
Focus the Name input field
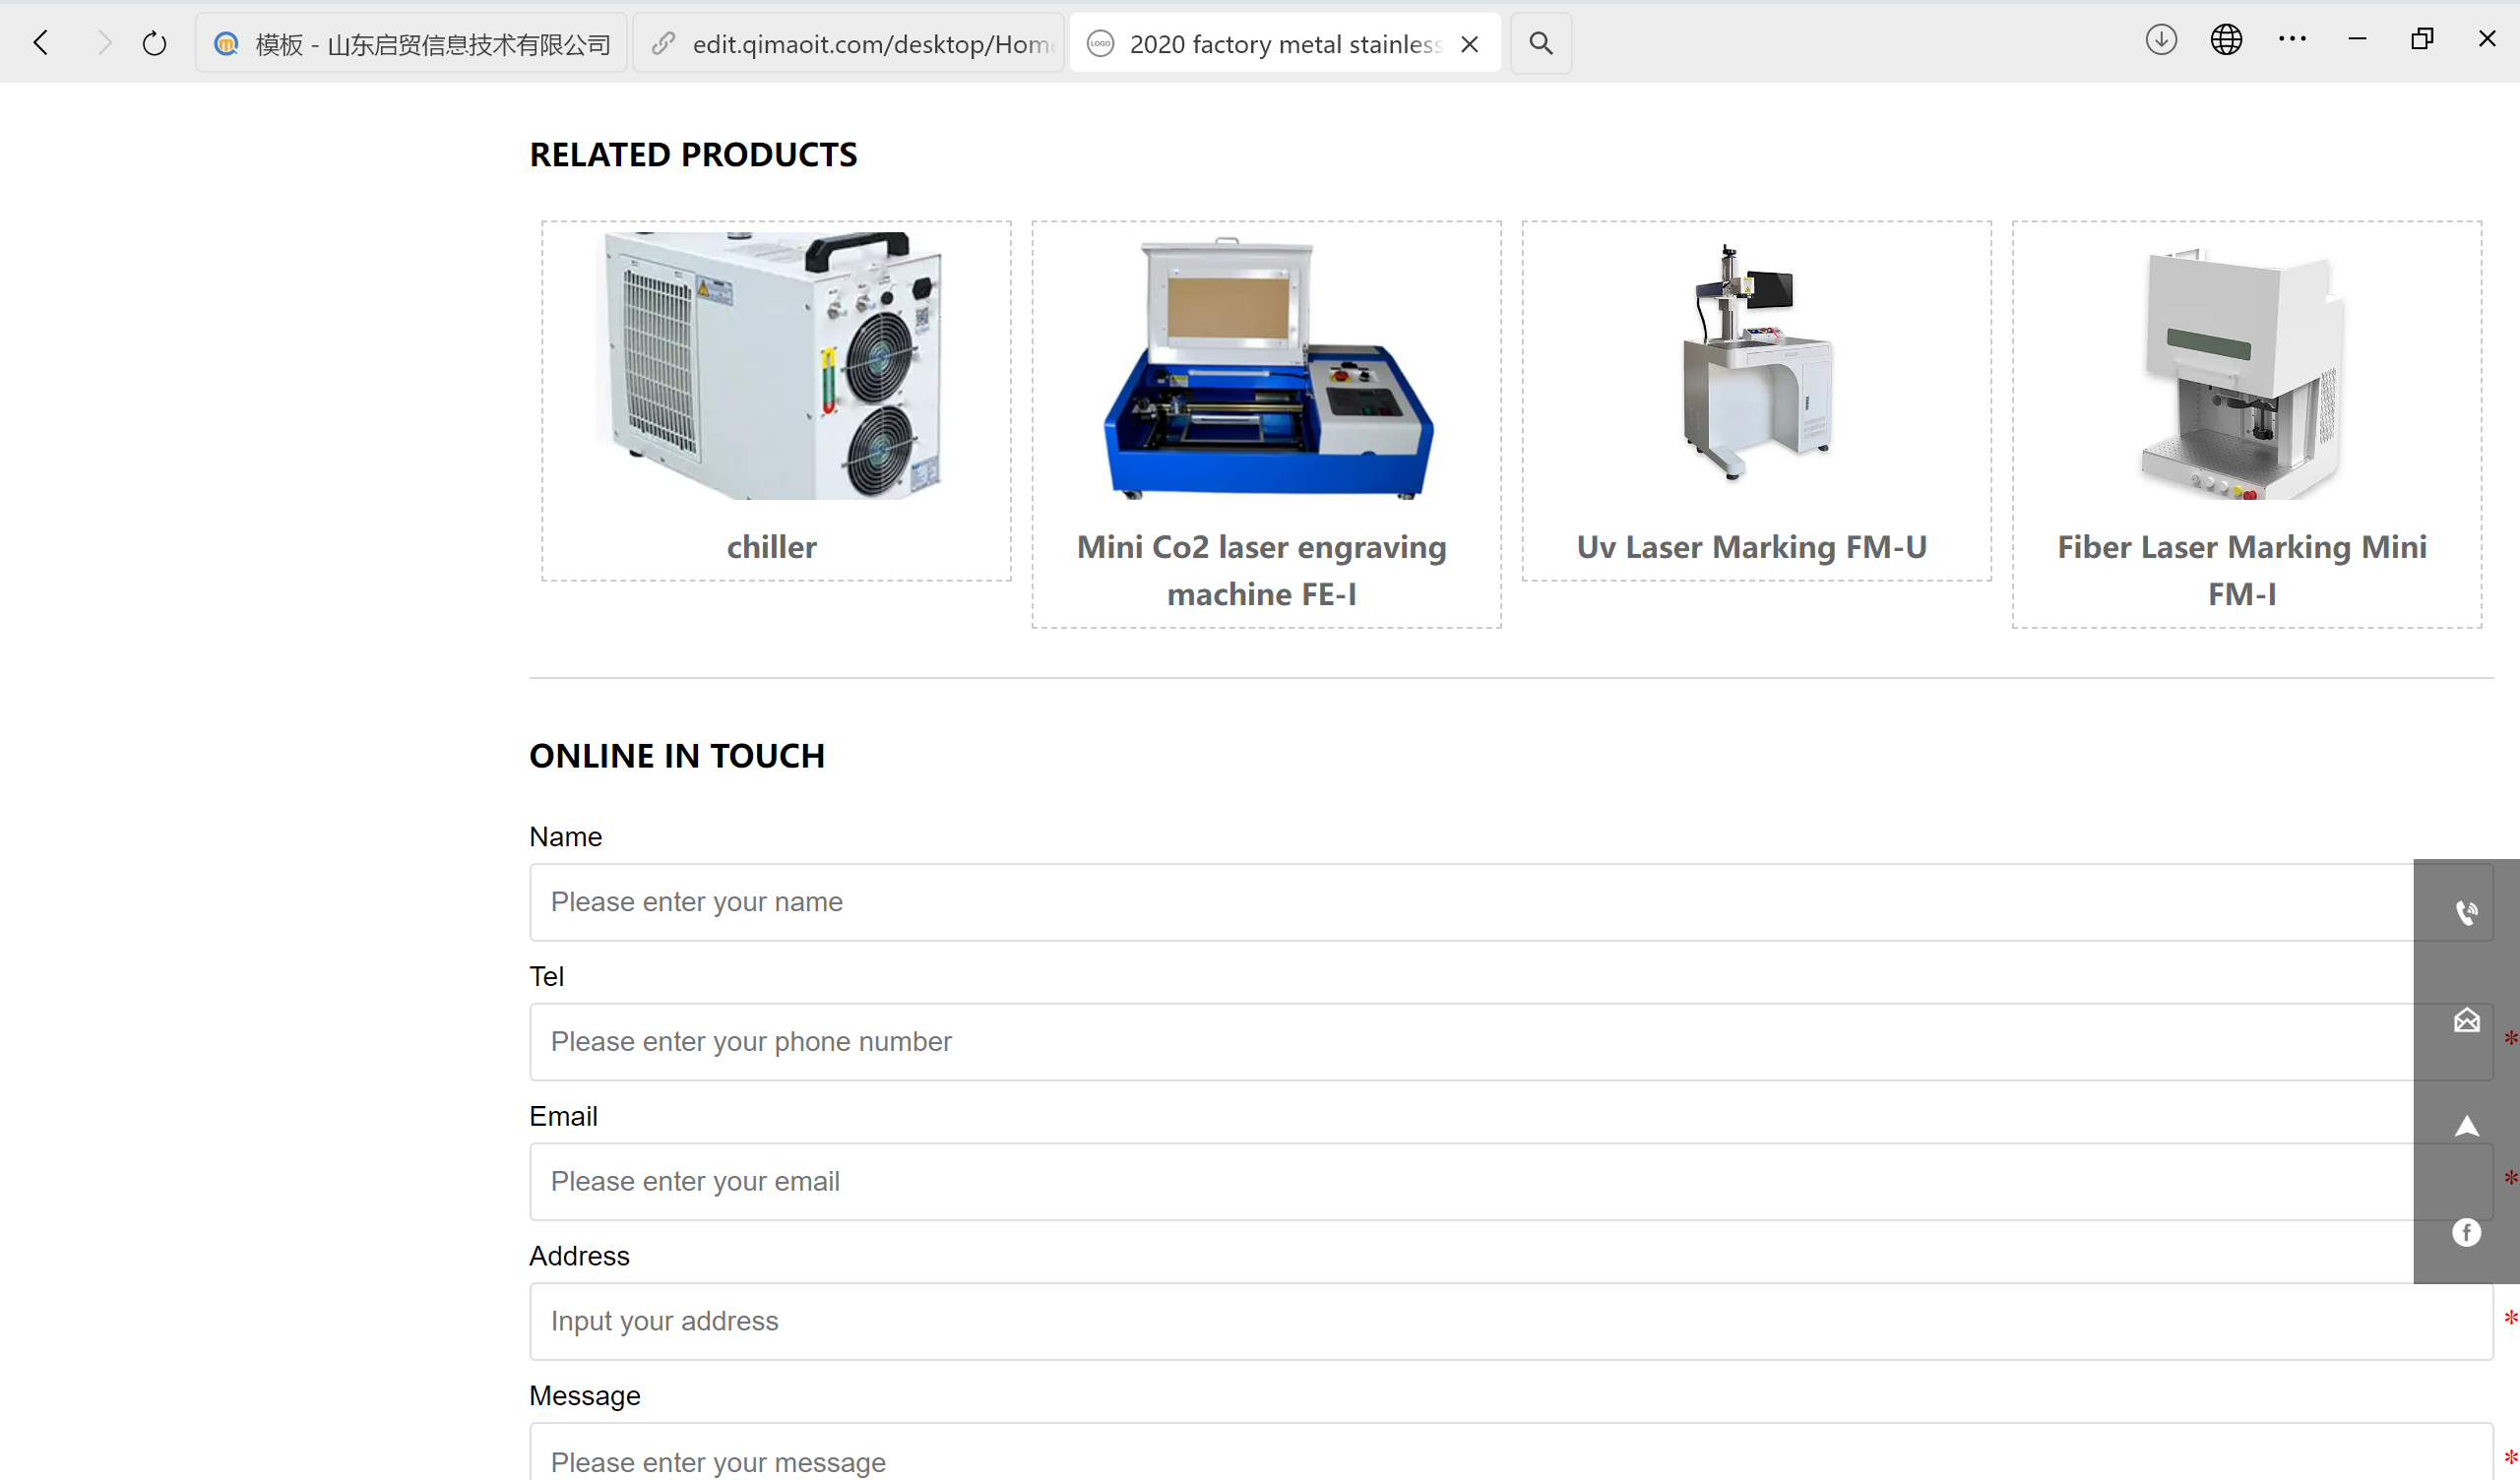tap(1470, 902)
